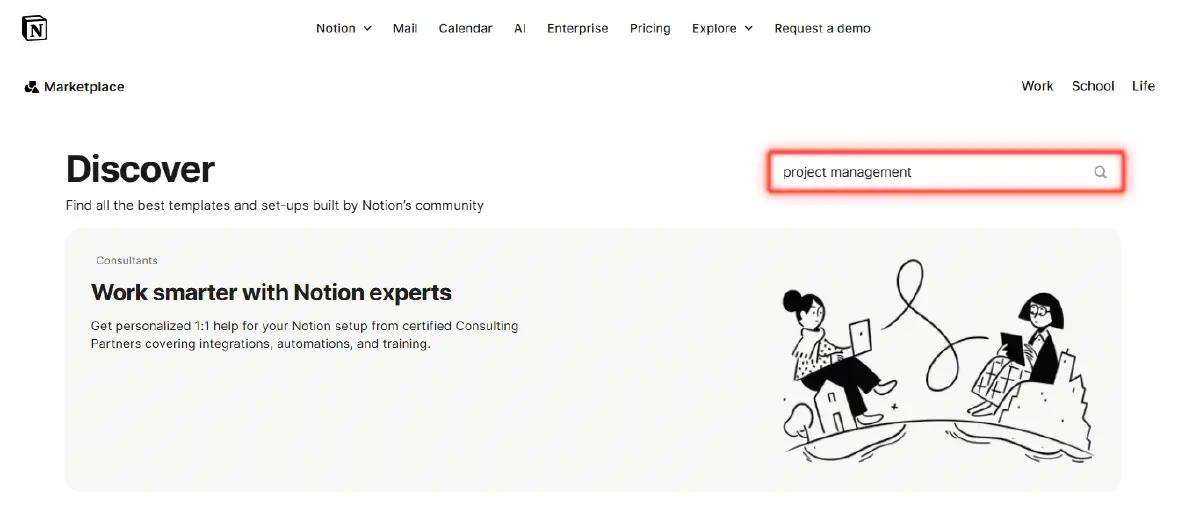Screen dimensions: 1200x513
Task: Select the Life category
Action: pyautogui.click(x=1143, y=86)
